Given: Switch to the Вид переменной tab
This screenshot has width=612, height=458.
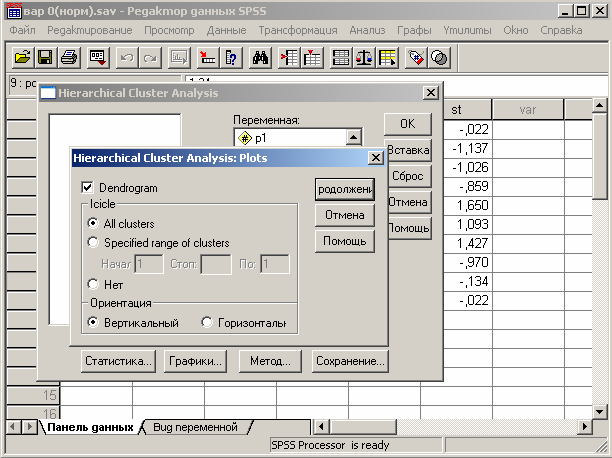Looking at the screenshot, I should point(195,427).
